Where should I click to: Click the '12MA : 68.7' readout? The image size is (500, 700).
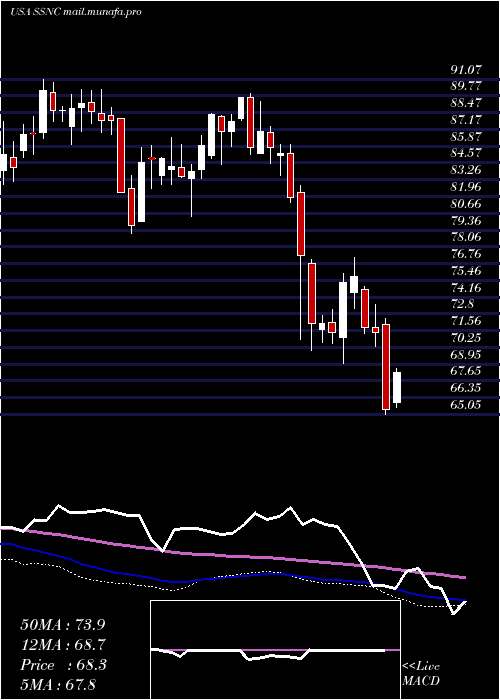pos(62,645)
